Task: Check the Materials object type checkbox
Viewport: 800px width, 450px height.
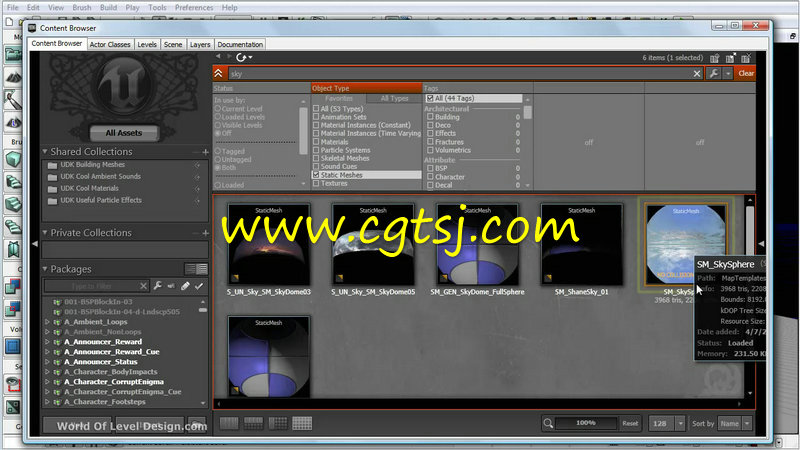Action: [x=316, y=142]
